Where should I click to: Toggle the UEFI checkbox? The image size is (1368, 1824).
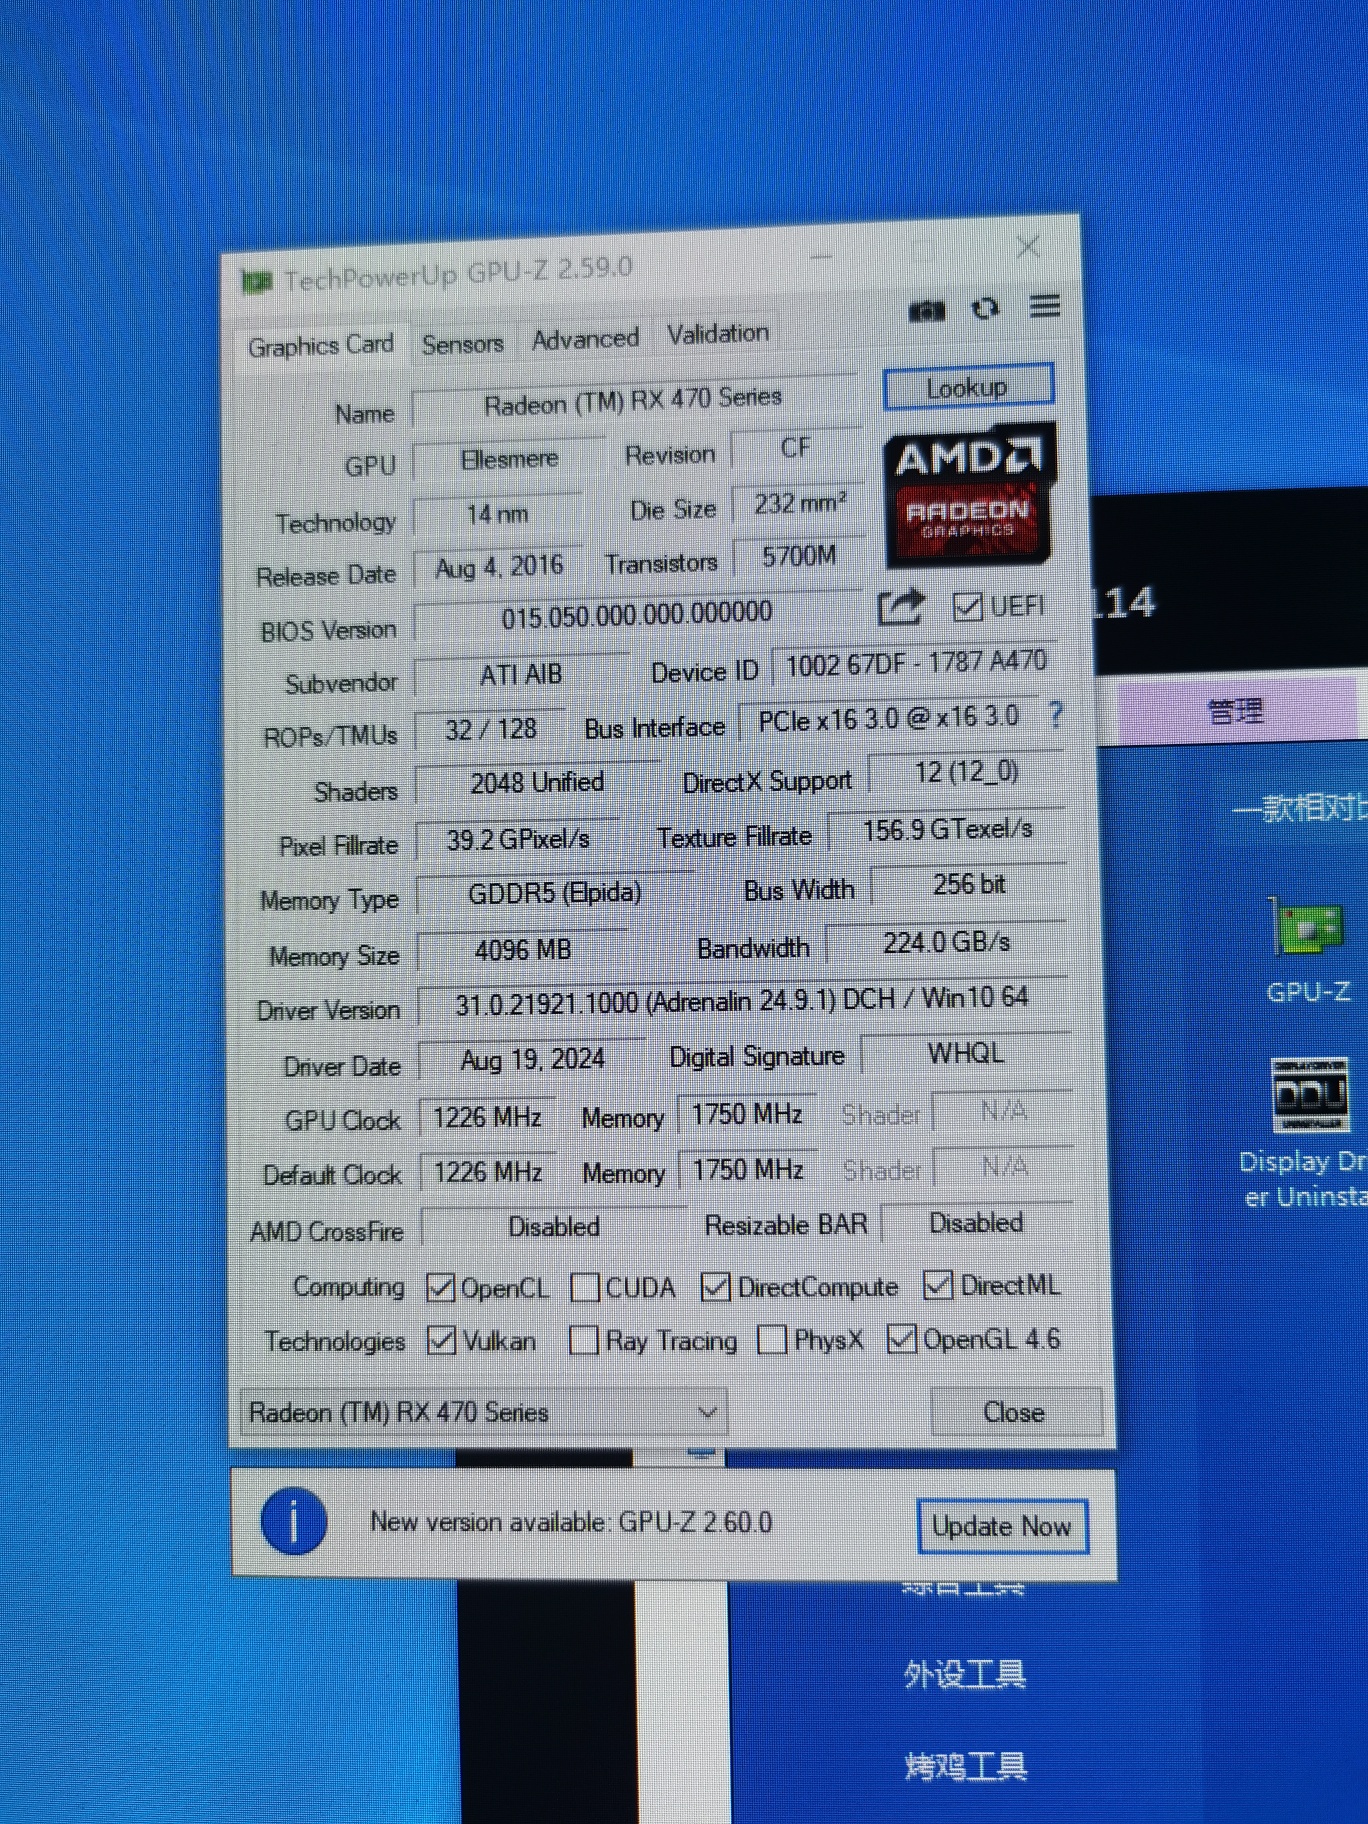[x=967, y=606]
